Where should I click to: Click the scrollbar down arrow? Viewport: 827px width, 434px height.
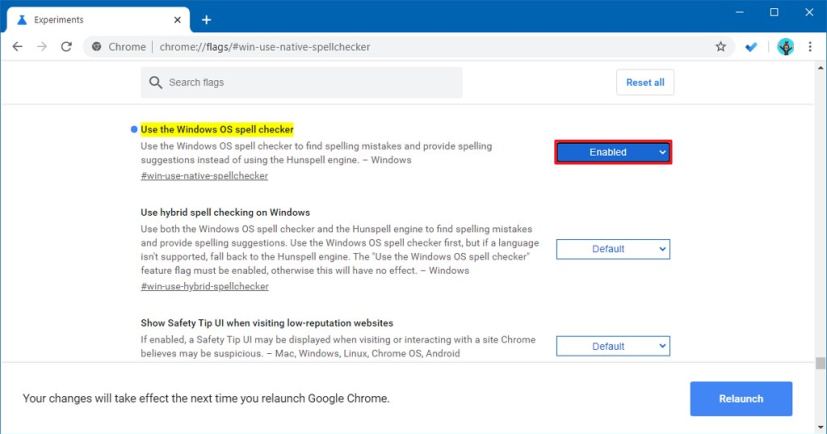(x=820, y=428)
